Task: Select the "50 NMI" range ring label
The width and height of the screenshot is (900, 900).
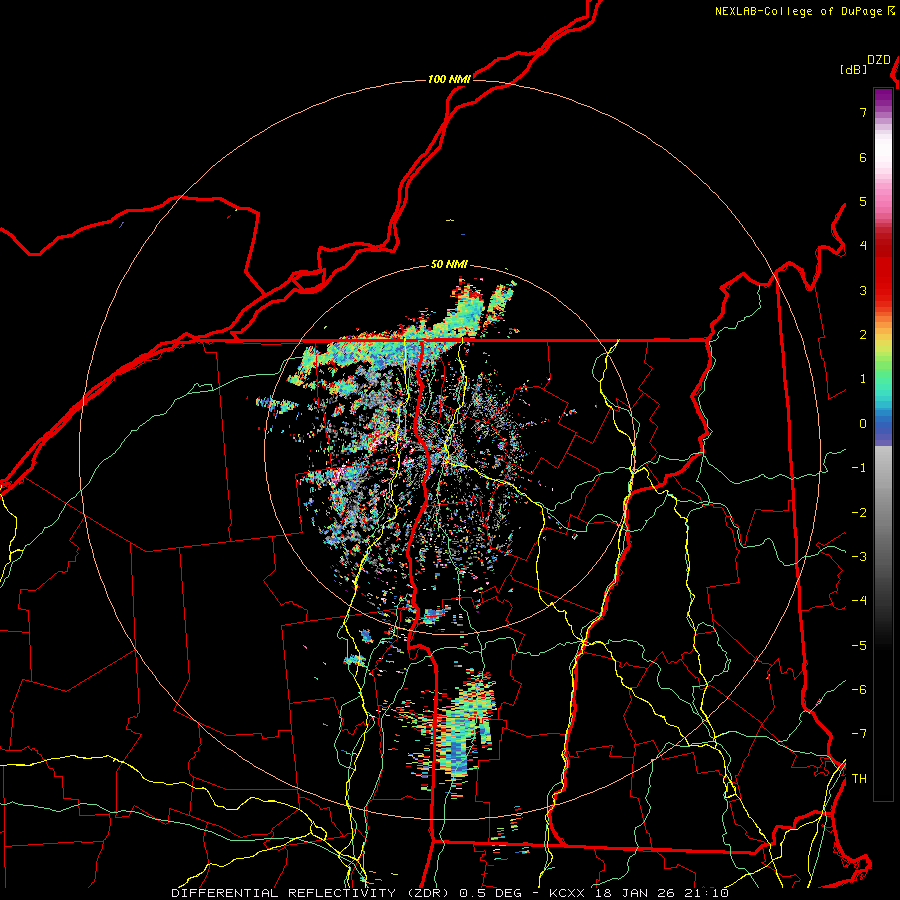Action: [449, 265]
